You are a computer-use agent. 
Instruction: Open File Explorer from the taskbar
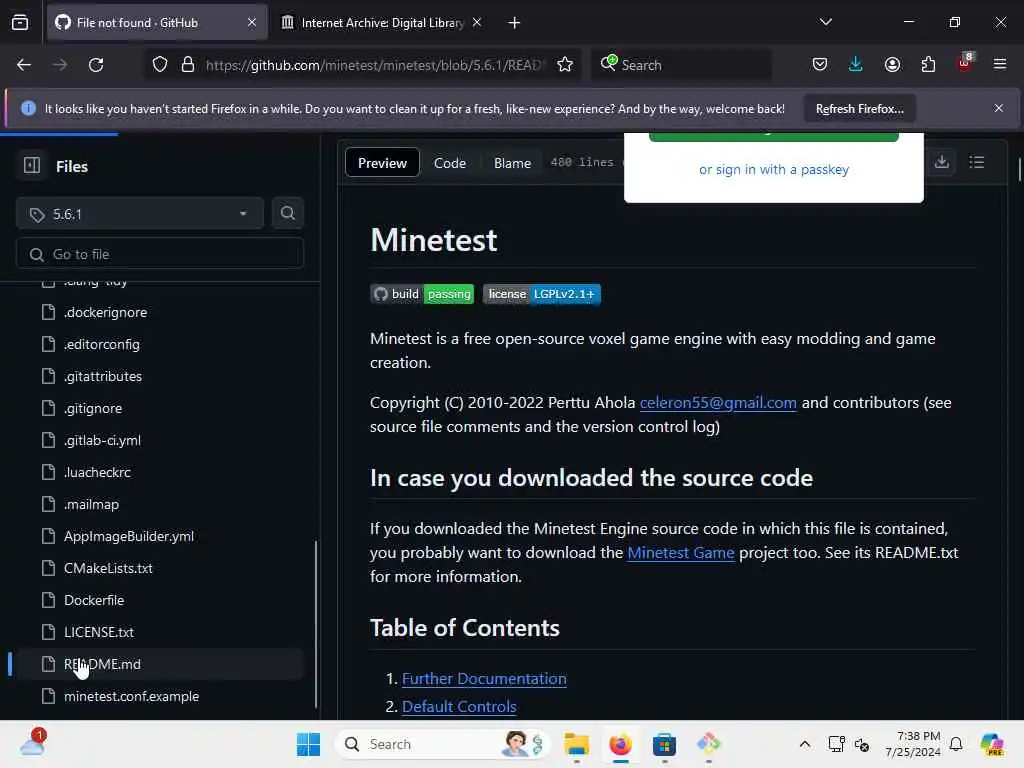point(577,744)
